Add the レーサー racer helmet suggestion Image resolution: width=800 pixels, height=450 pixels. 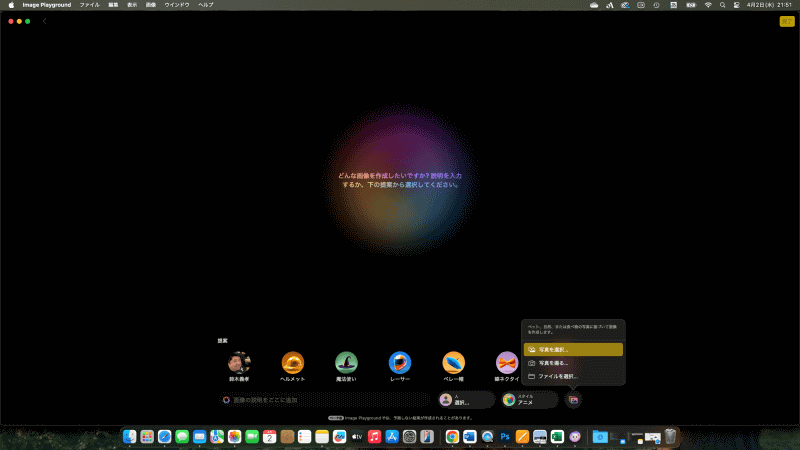tap(399, 363)
